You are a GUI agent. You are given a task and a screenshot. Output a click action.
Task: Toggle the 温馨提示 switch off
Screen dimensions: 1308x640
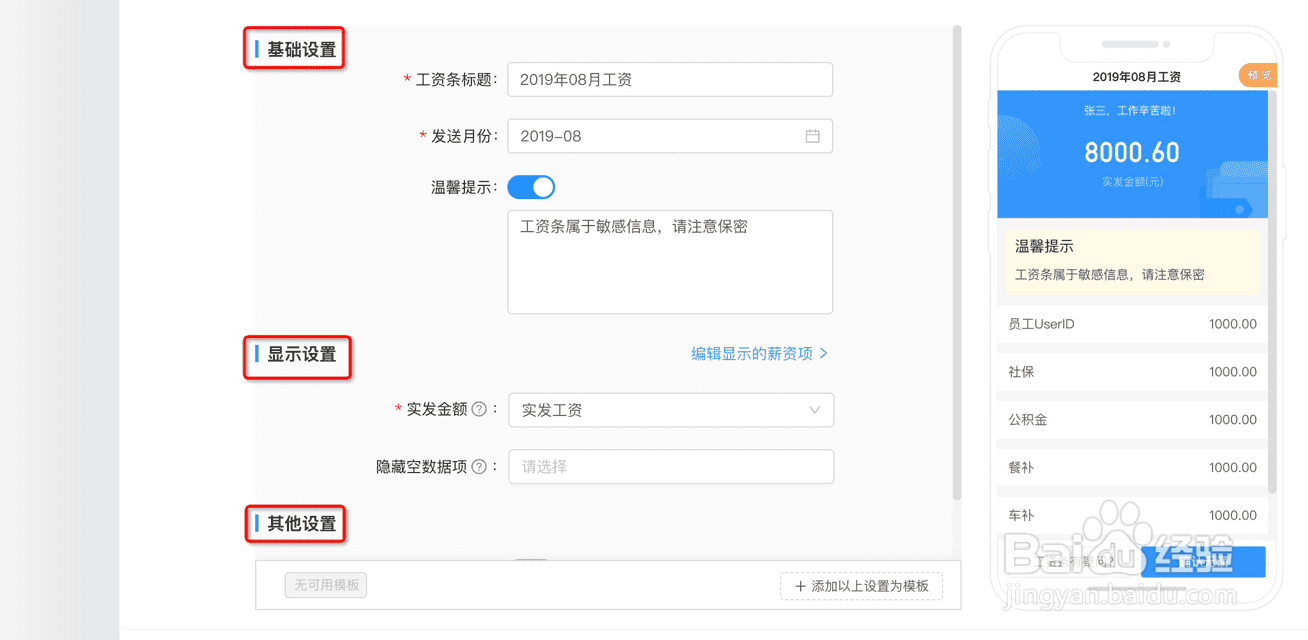tap(531, 187)
